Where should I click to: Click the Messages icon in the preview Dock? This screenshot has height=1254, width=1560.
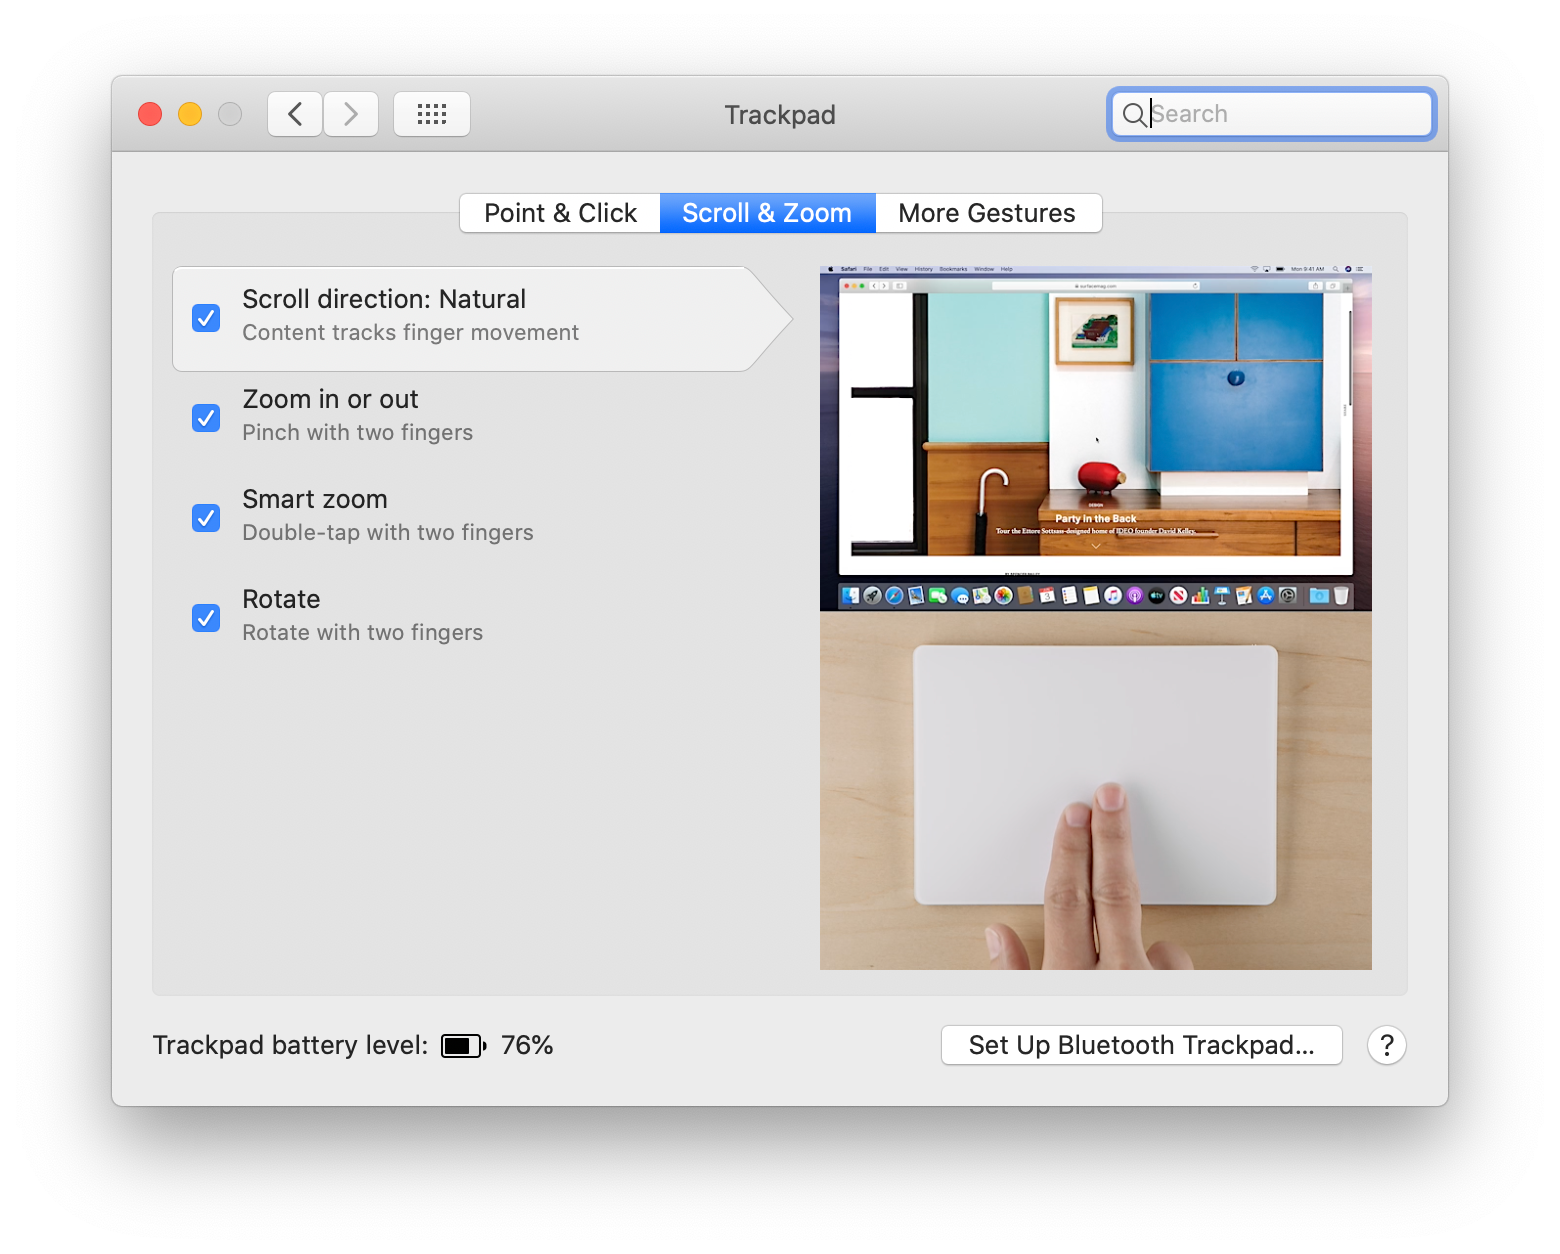tap(961, 596)
